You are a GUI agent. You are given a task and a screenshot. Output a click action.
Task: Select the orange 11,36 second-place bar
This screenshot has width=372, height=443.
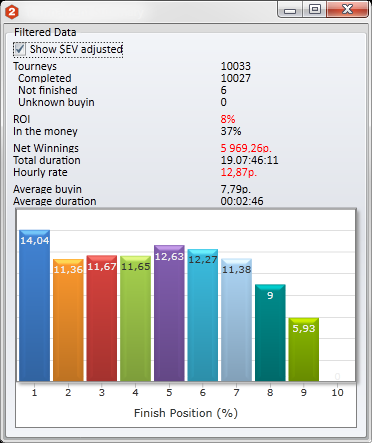coord(68,320)
